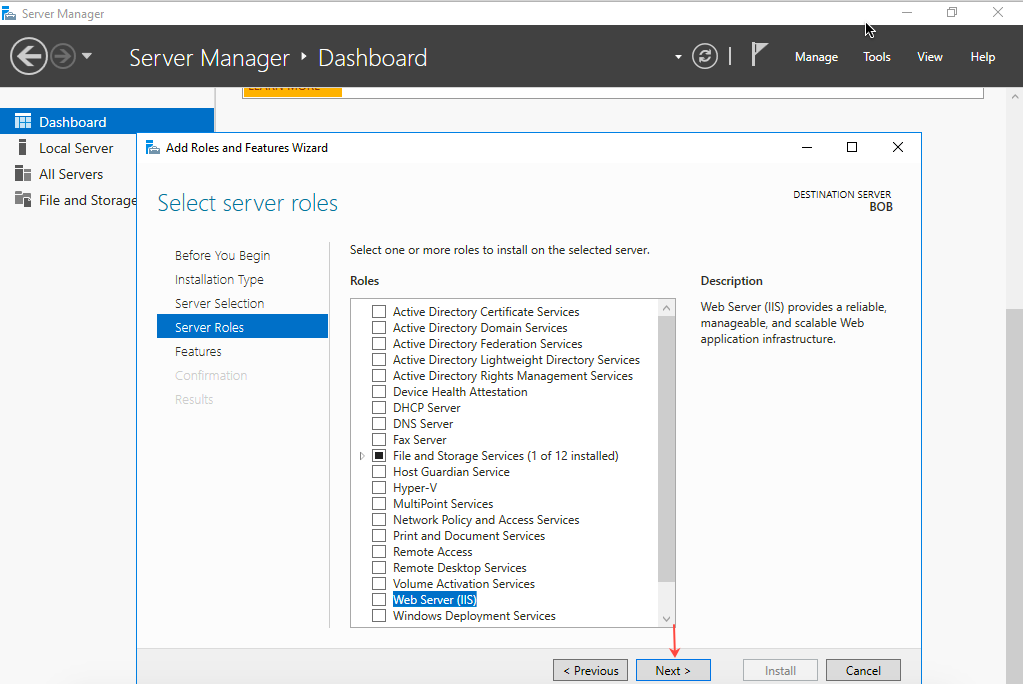Image resolution: width=1023 pixels, height=684 pixels.
Task: Open the navigation history dropdown arrow
Action: click(x=87, y=56)
